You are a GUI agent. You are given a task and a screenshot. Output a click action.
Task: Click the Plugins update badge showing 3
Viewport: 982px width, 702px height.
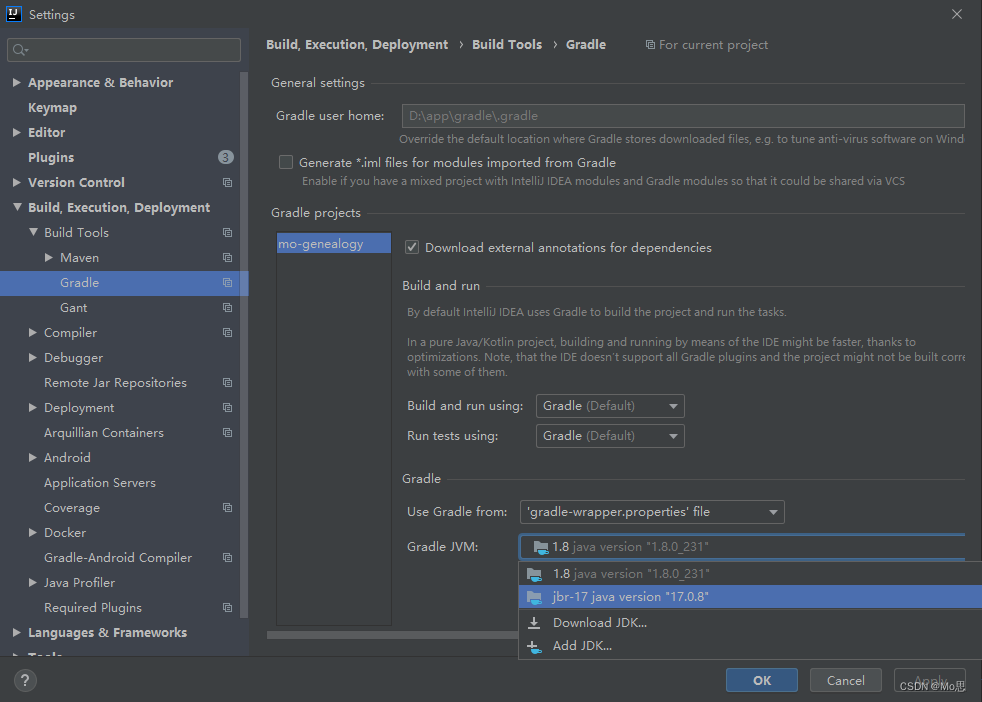point(225,157)
